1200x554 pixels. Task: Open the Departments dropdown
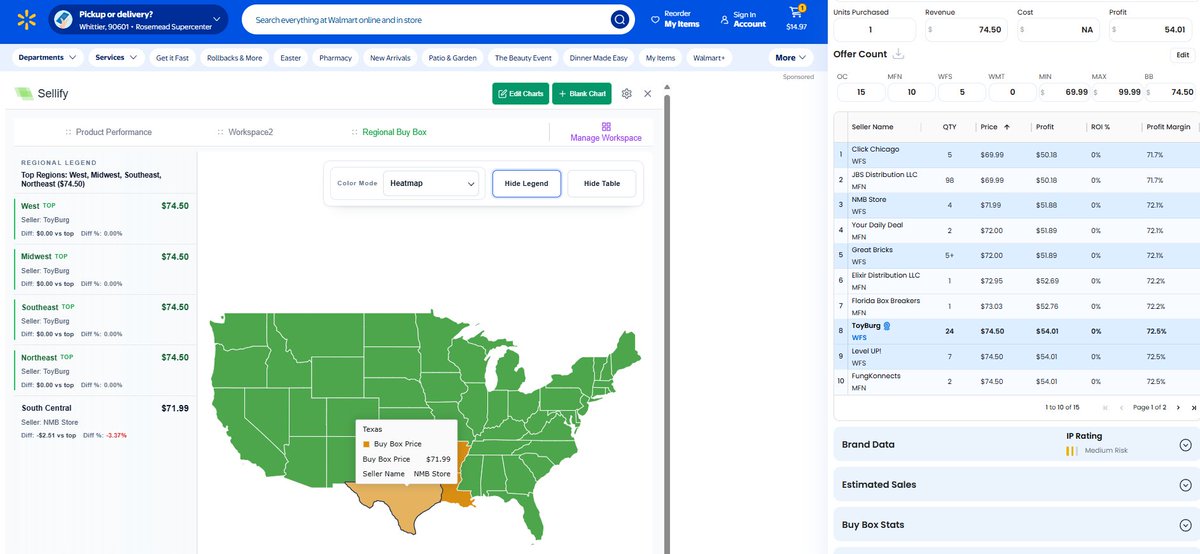(x=47, y=58)
